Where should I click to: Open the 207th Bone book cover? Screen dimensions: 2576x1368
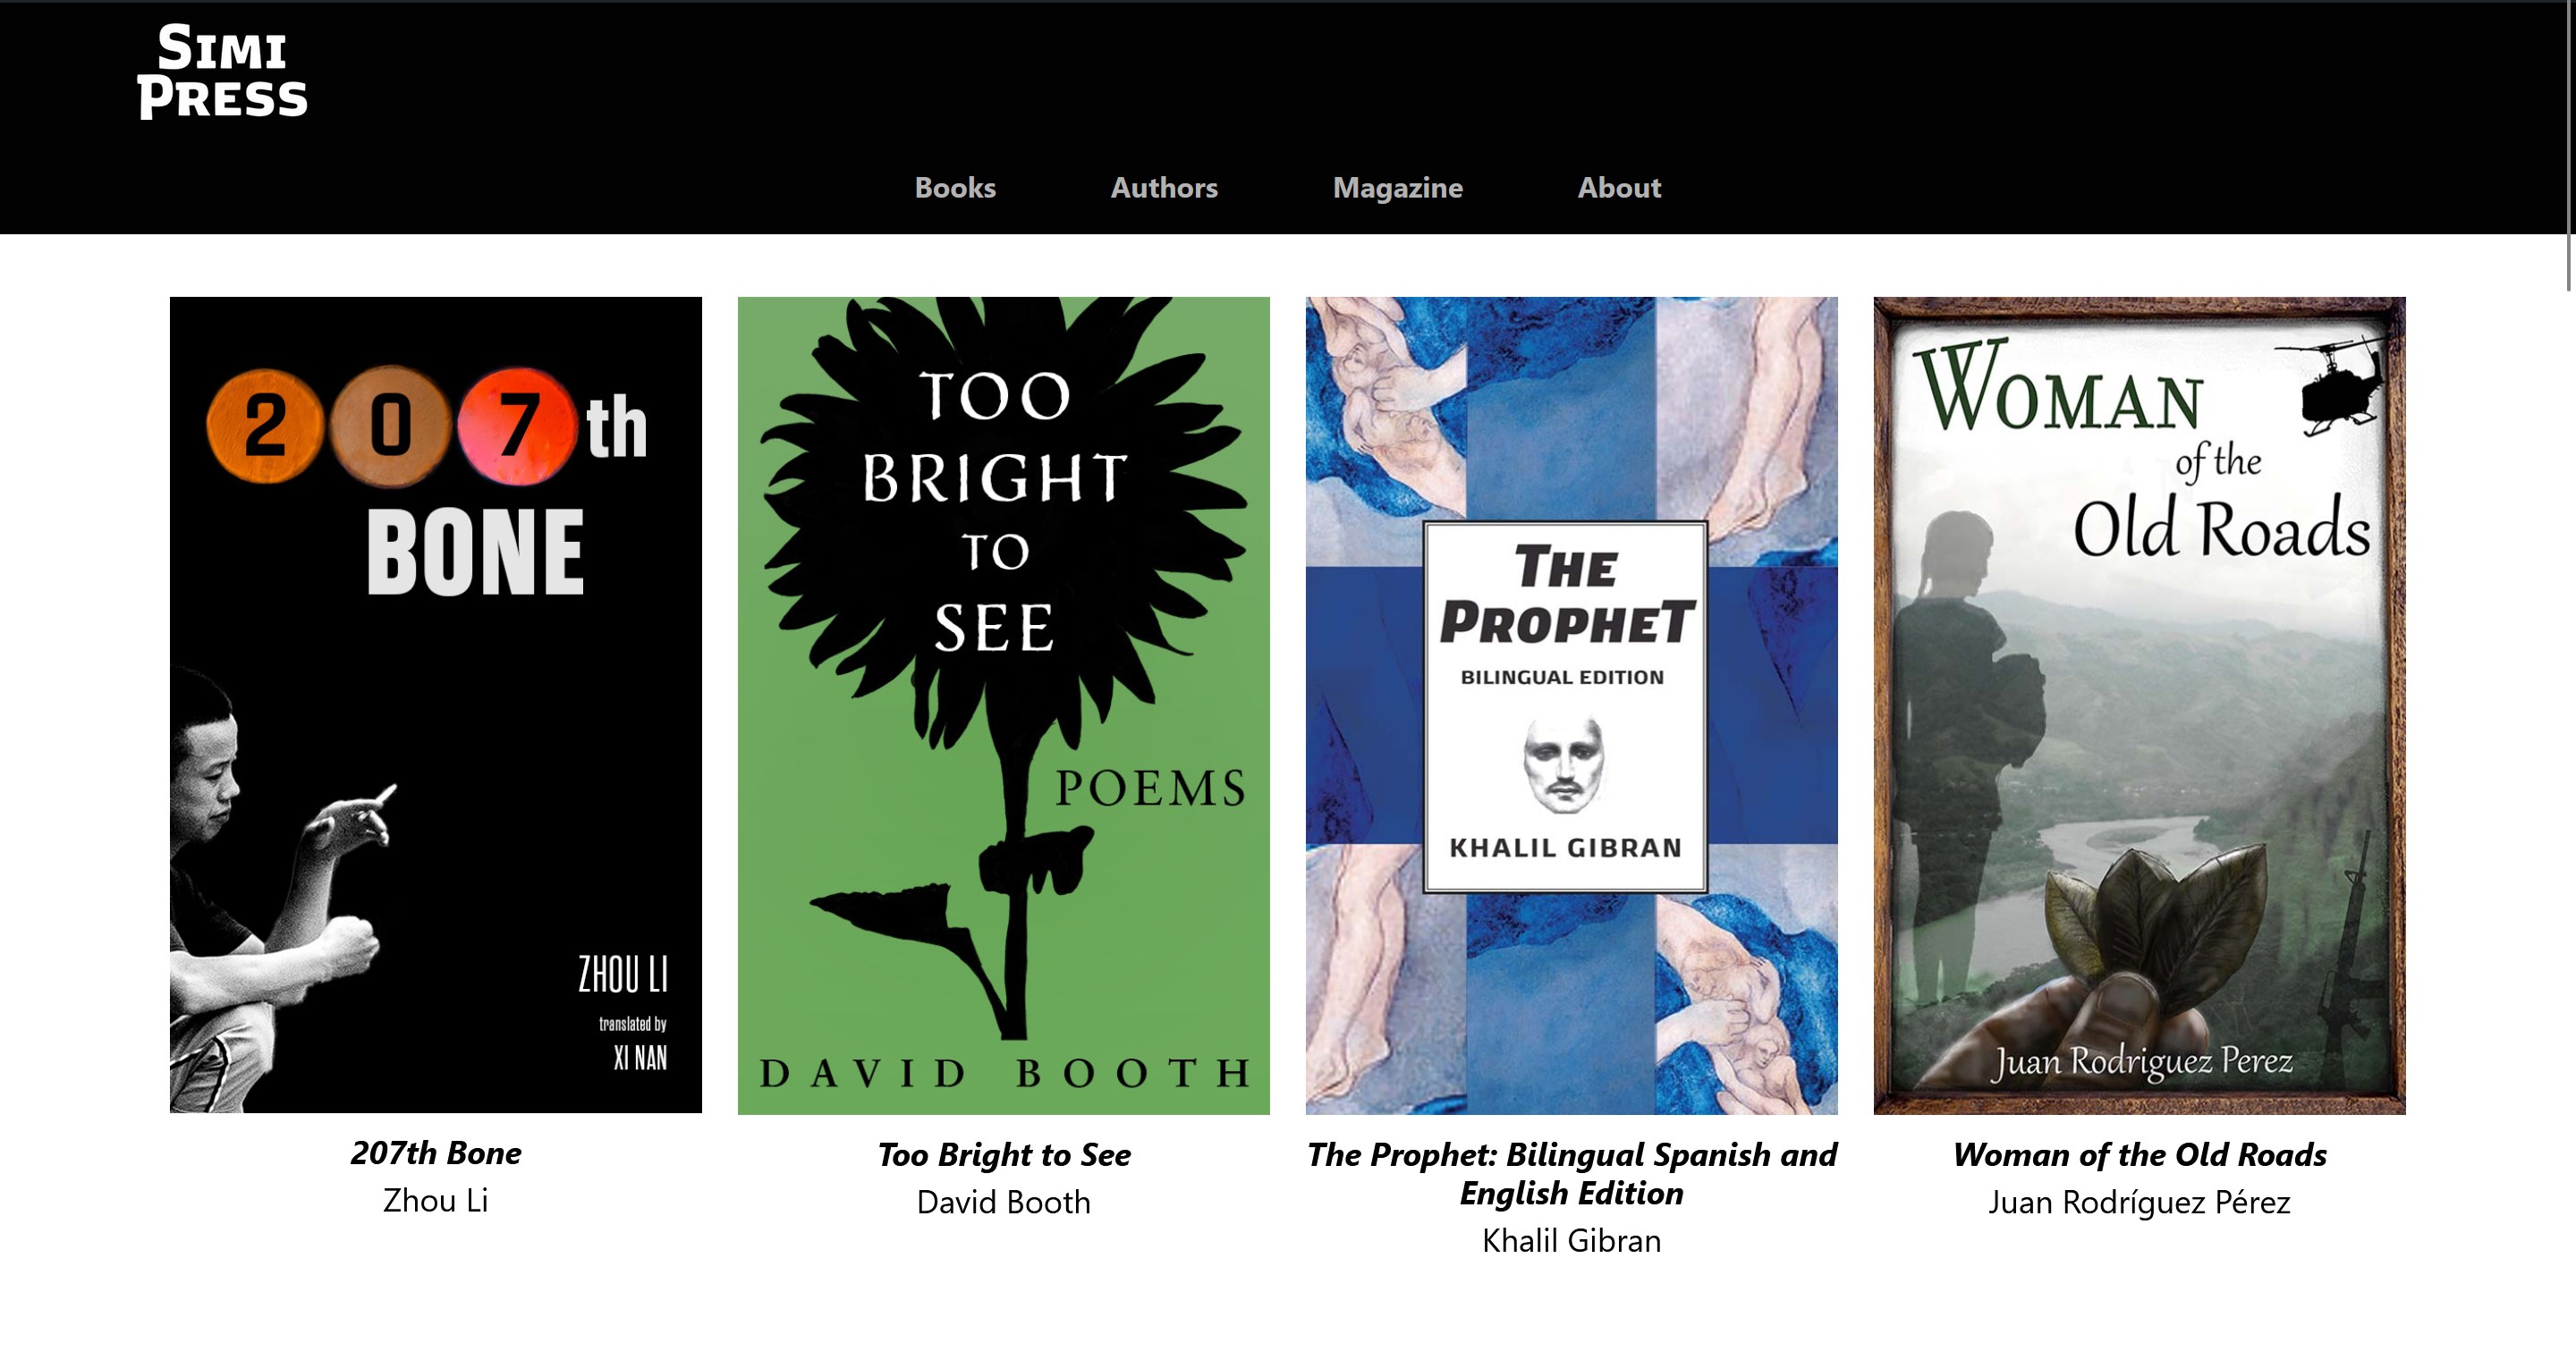(x=436, y=705)
